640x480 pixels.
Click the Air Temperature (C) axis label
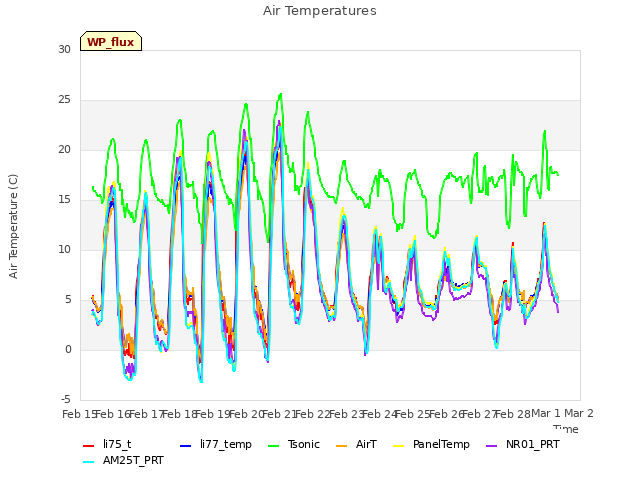pyautogui.click(x=13, y=227)
